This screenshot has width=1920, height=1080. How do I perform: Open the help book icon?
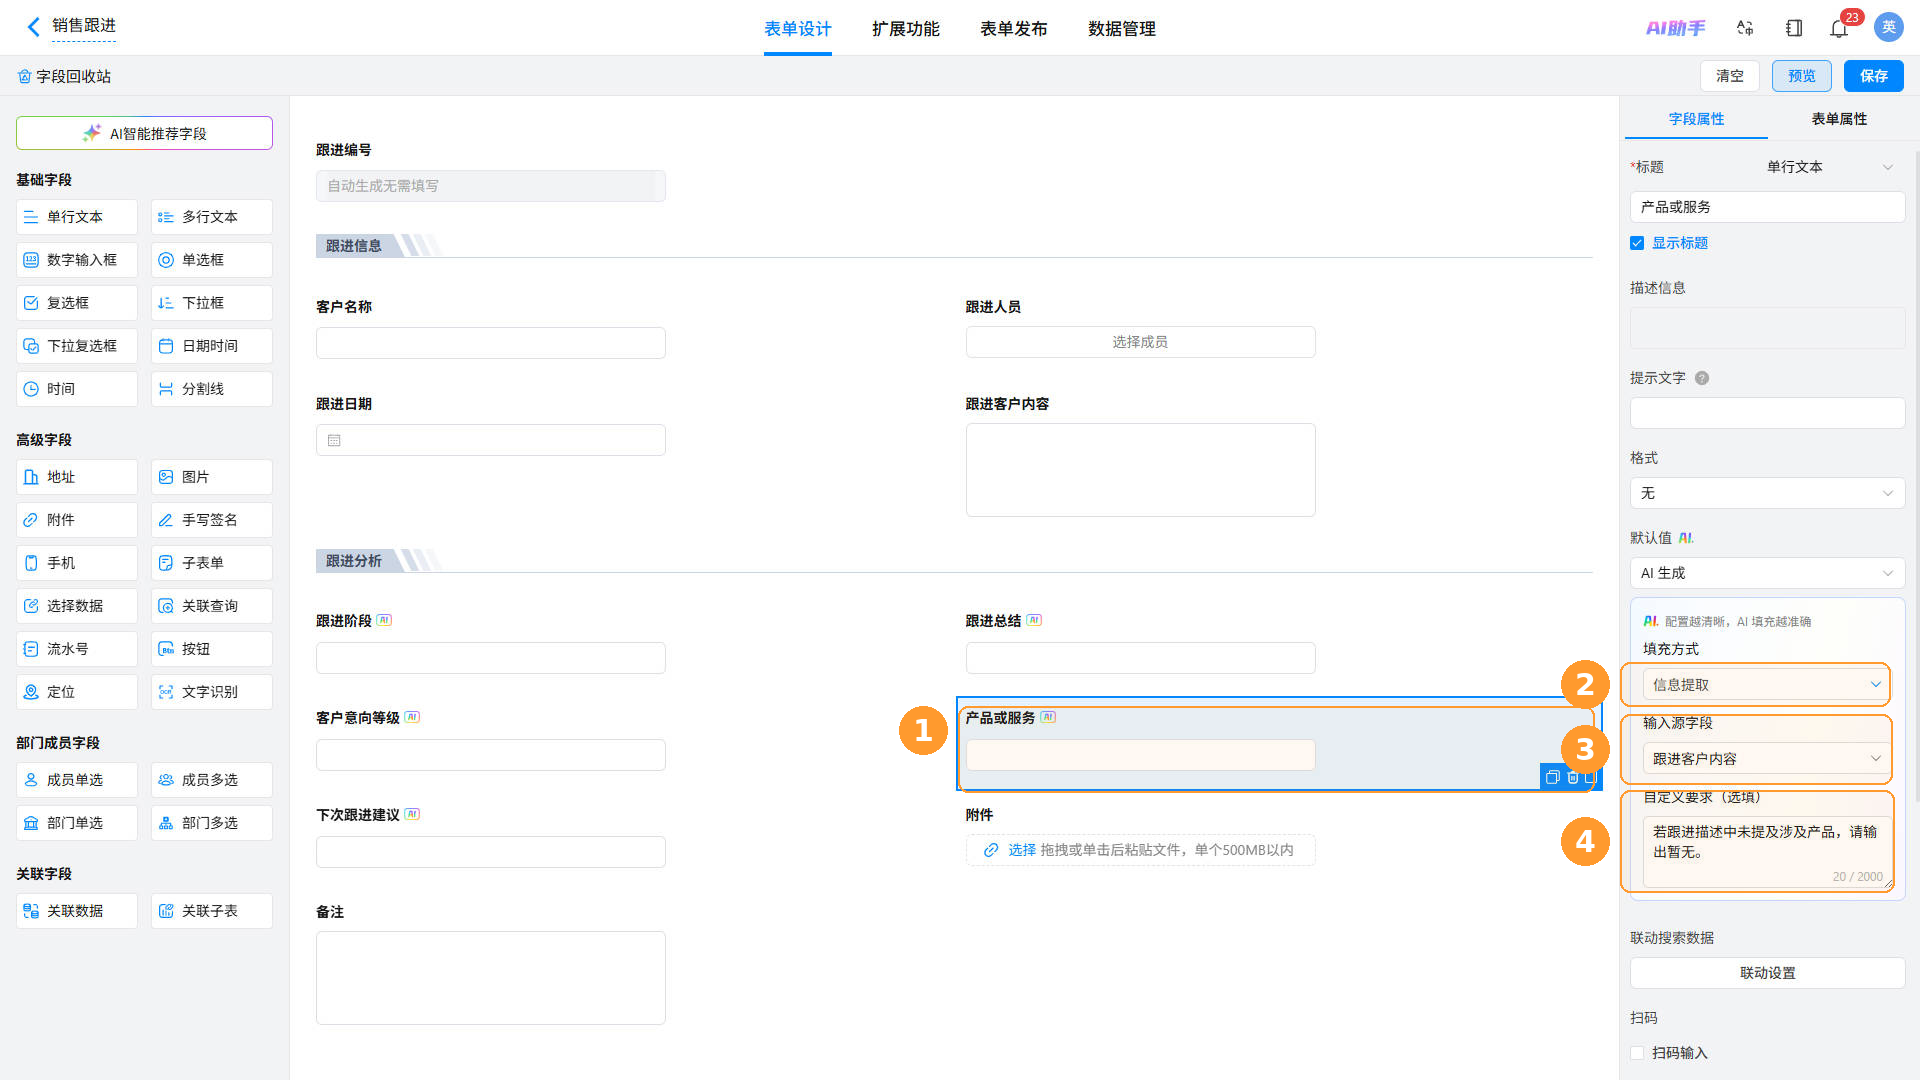click(1794, 28)
